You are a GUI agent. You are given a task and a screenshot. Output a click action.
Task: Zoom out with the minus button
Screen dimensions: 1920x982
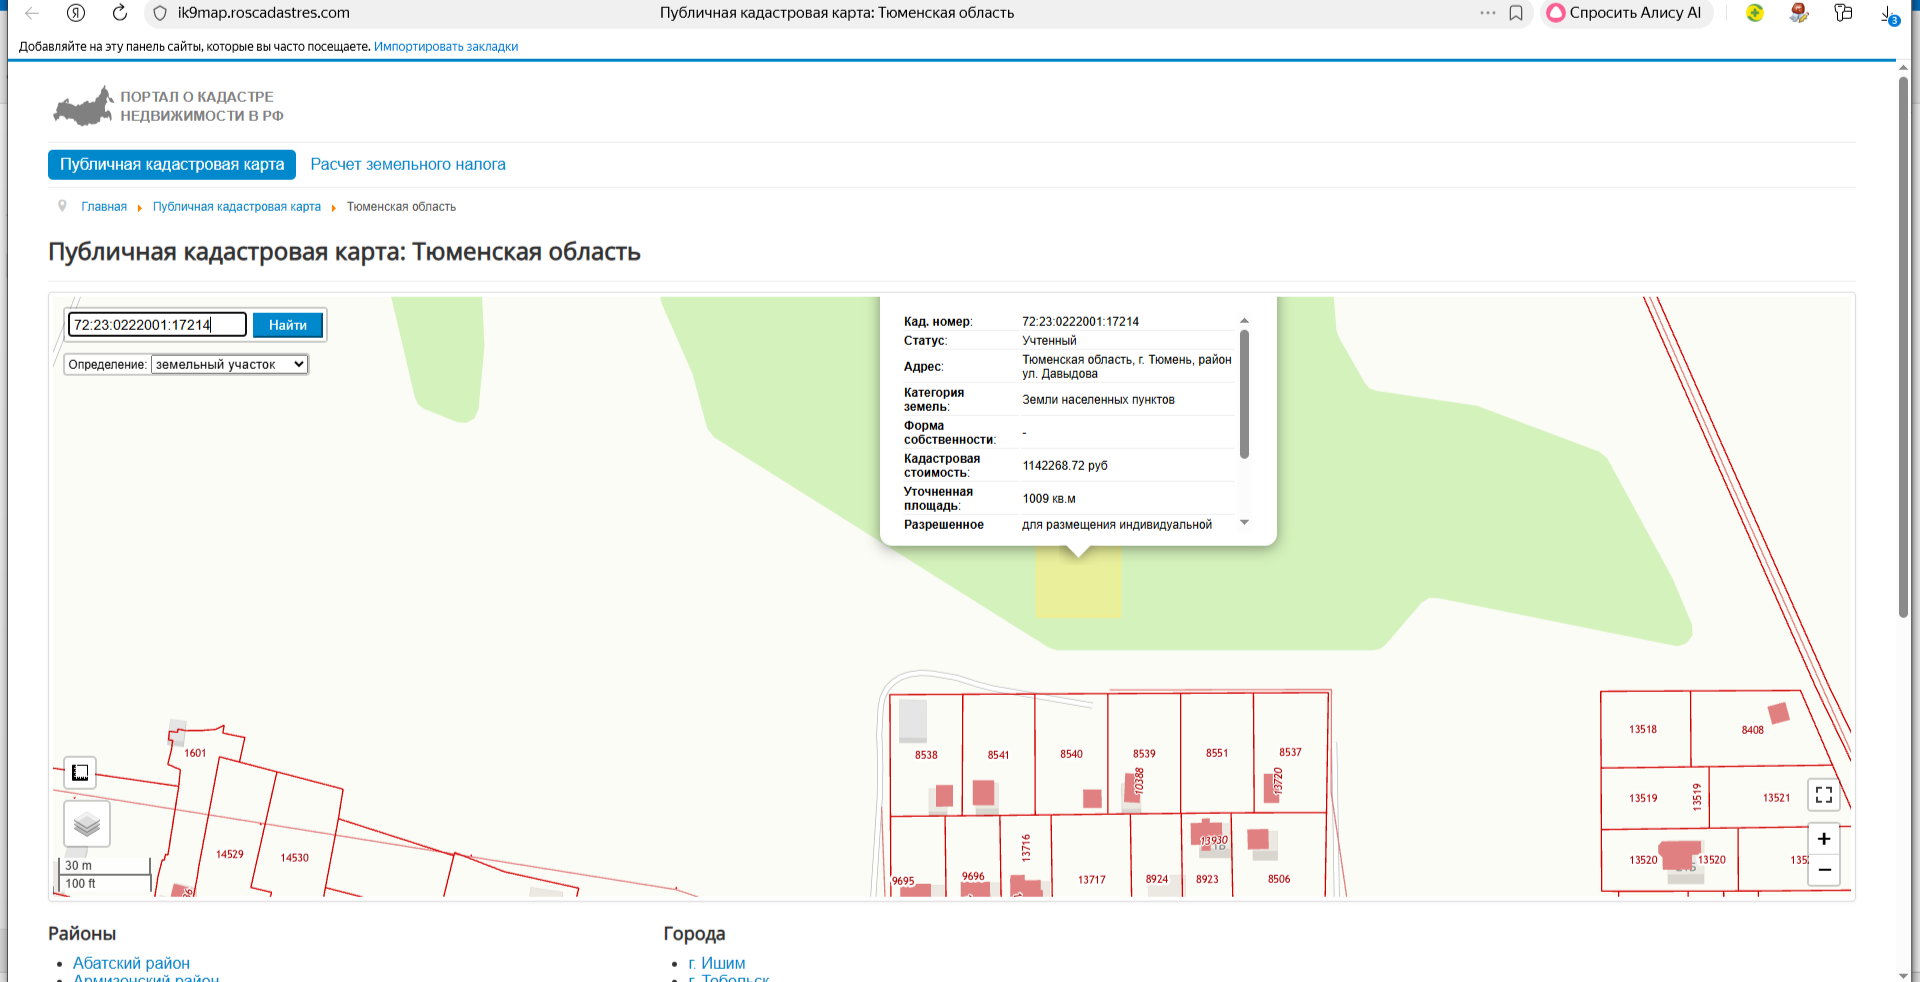pyautogui.click(x=1824, y=870)
